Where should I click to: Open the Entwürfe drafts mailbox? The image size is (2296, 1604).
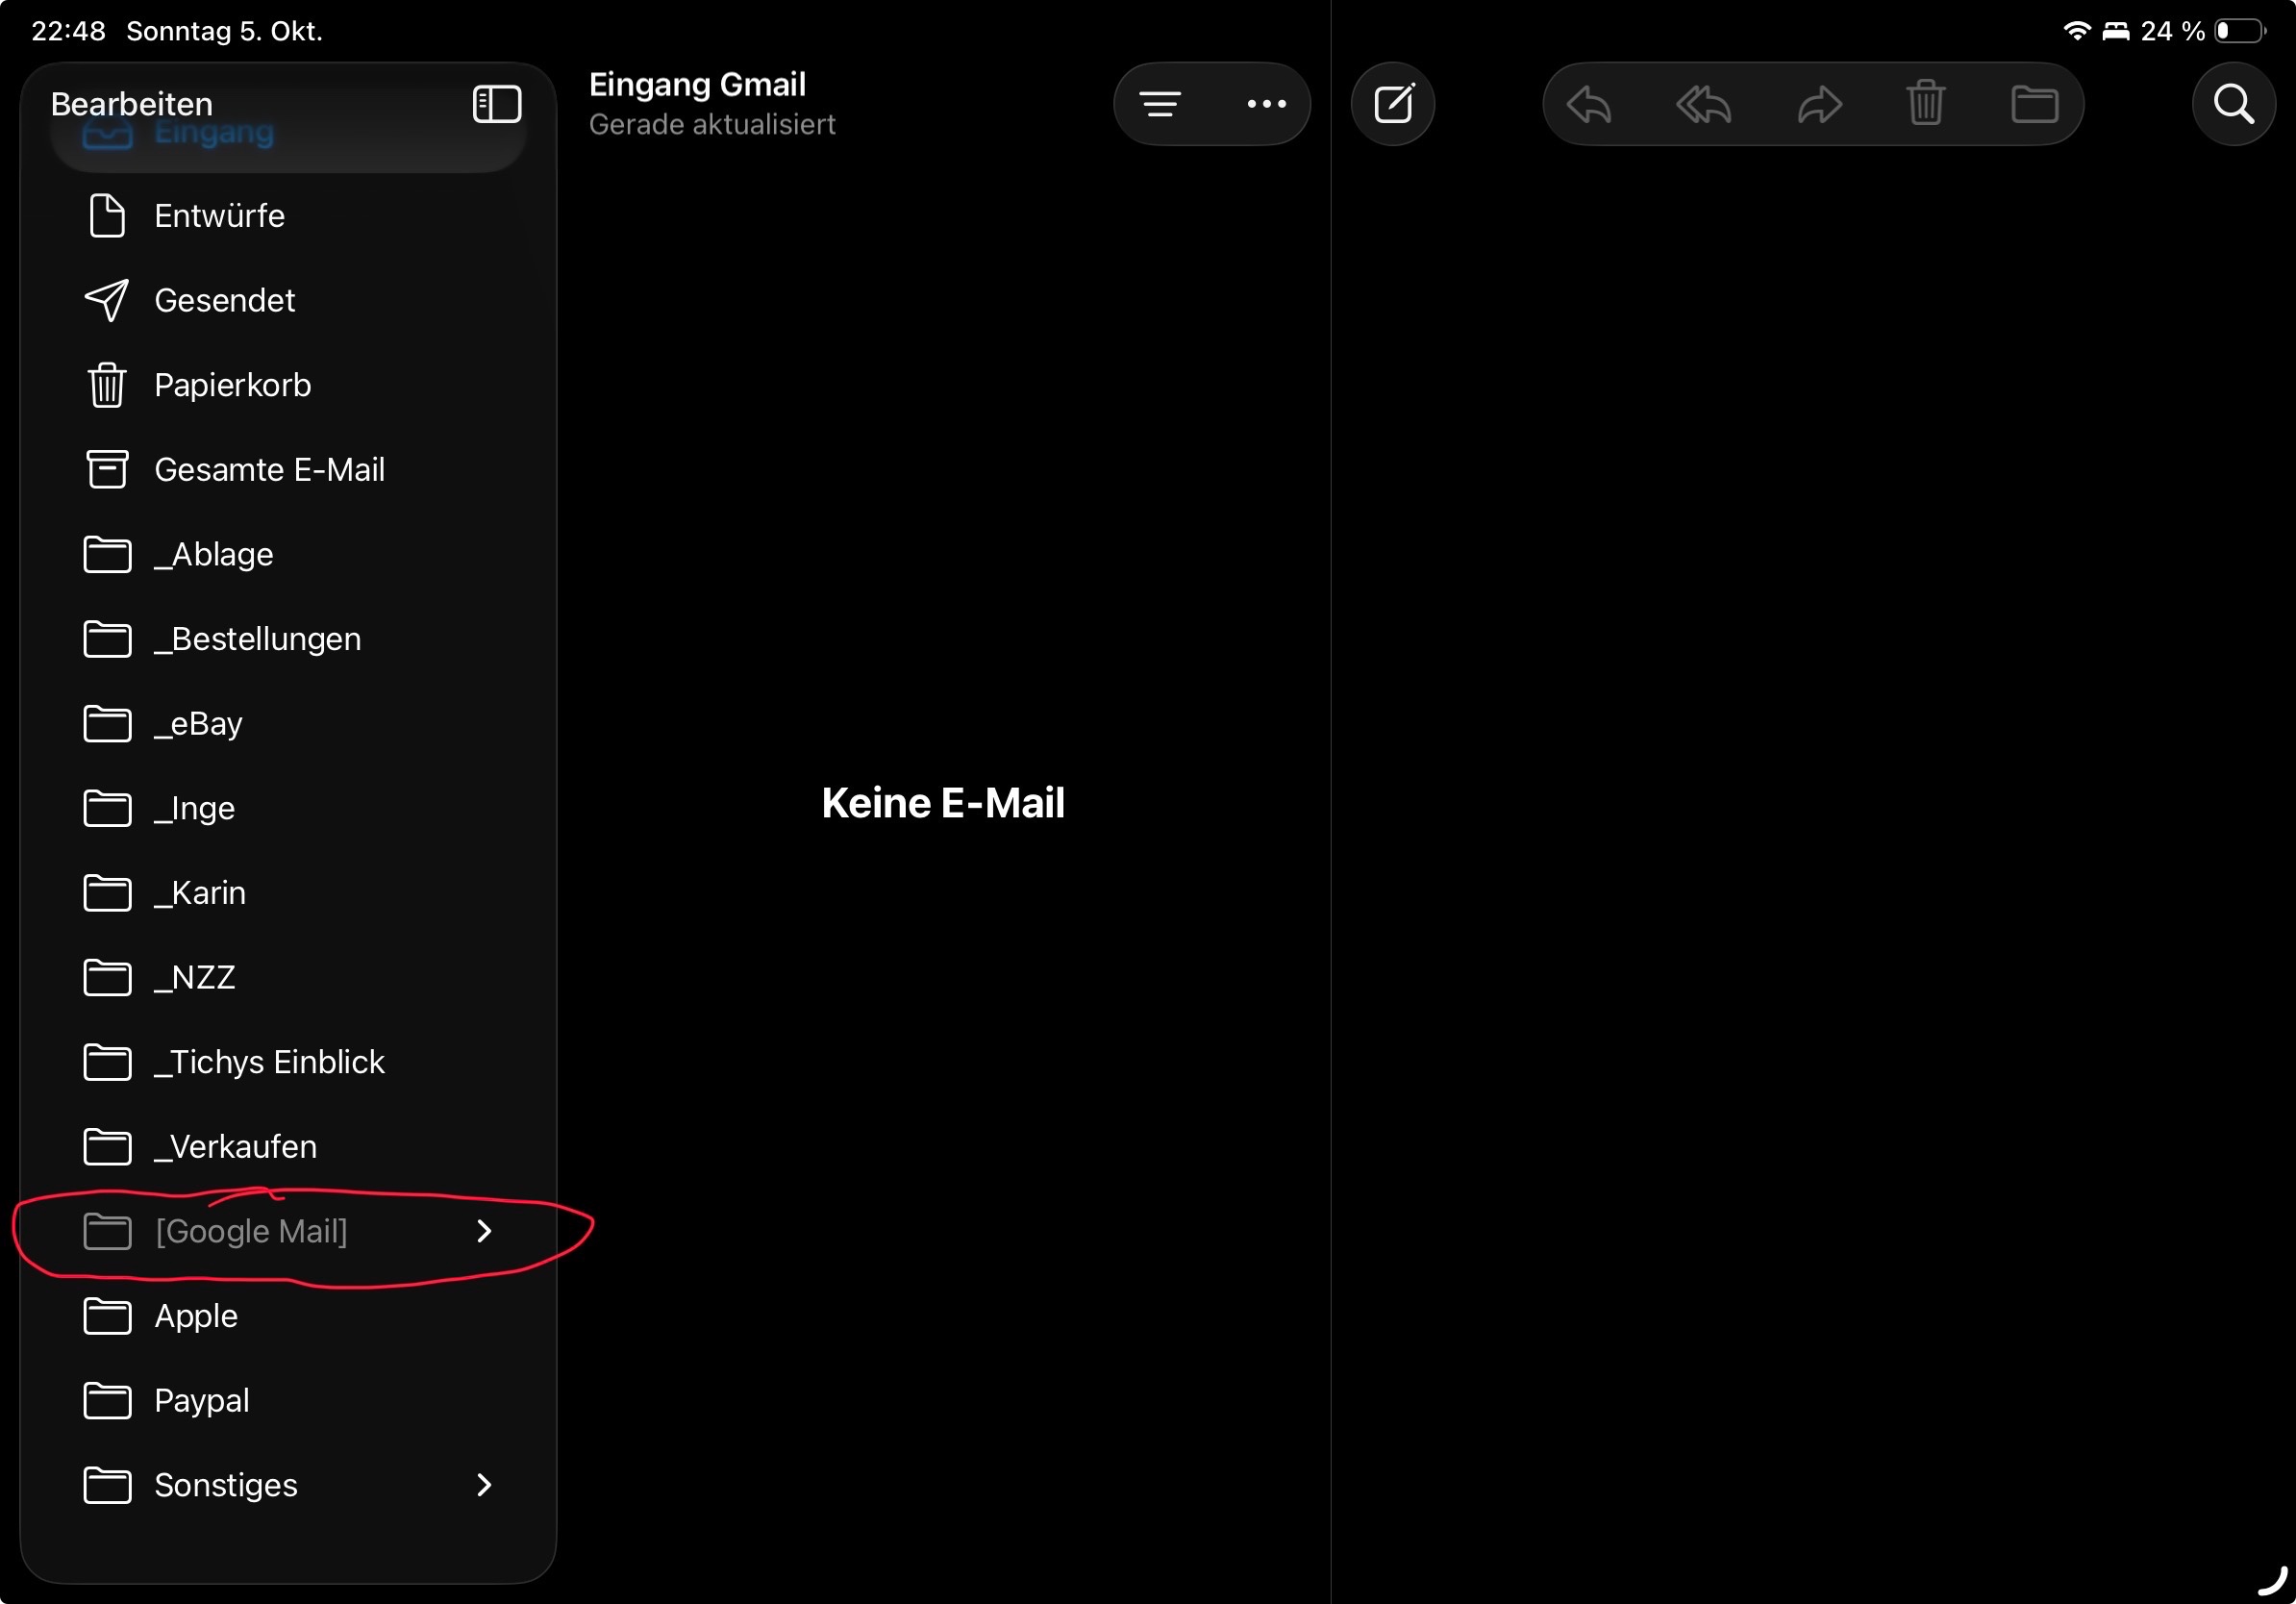219,216
